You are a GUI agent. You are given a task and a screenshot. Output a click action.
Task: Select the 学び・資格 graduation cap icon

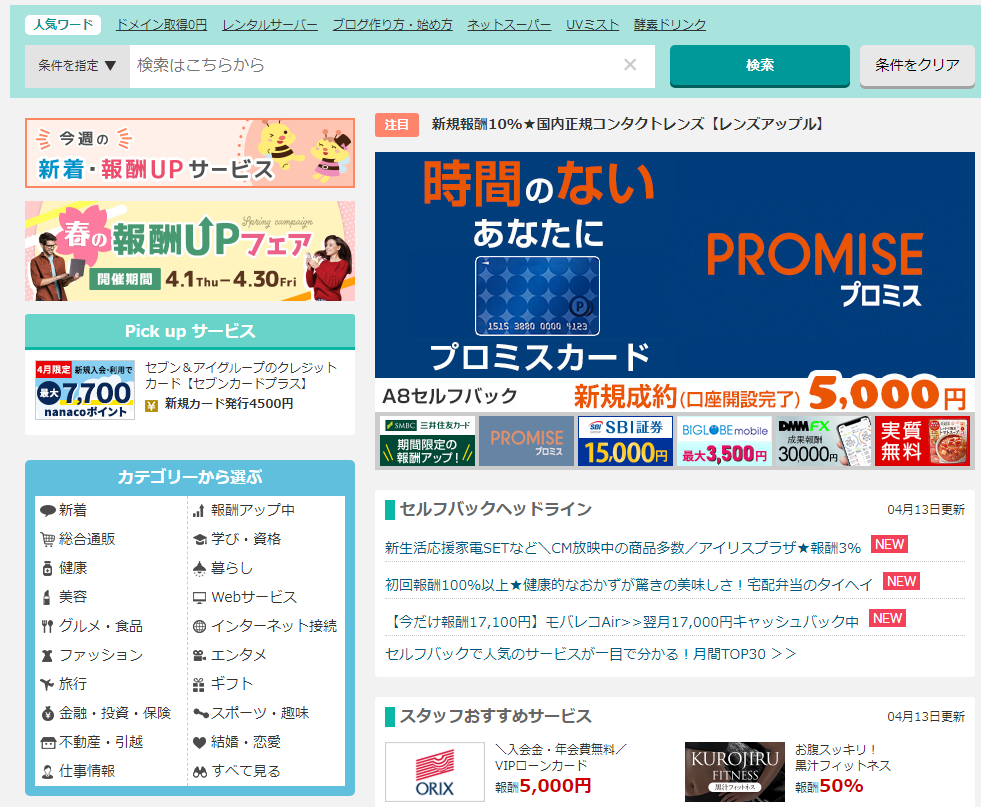(200, 539)
